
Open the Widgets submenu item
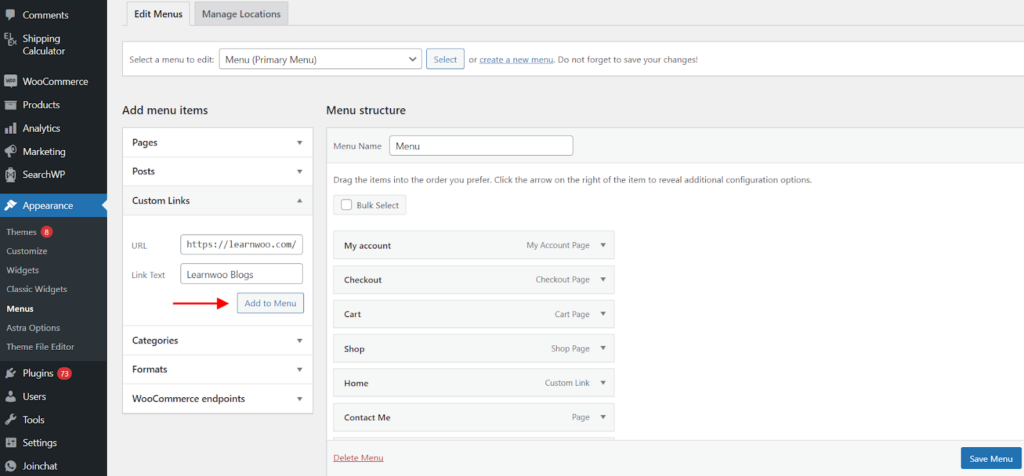click(23, 270)
